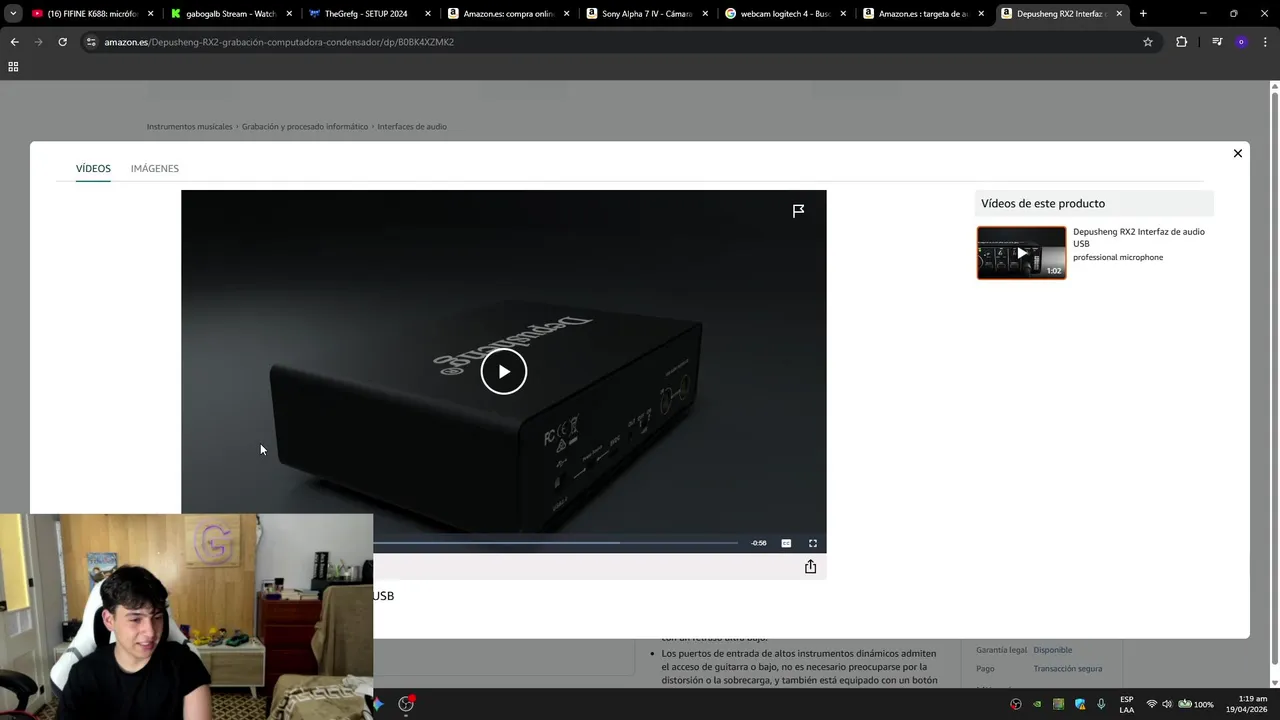Toggle closed captions on the video
1280x720 pixels.
click(x=786, y=543)
